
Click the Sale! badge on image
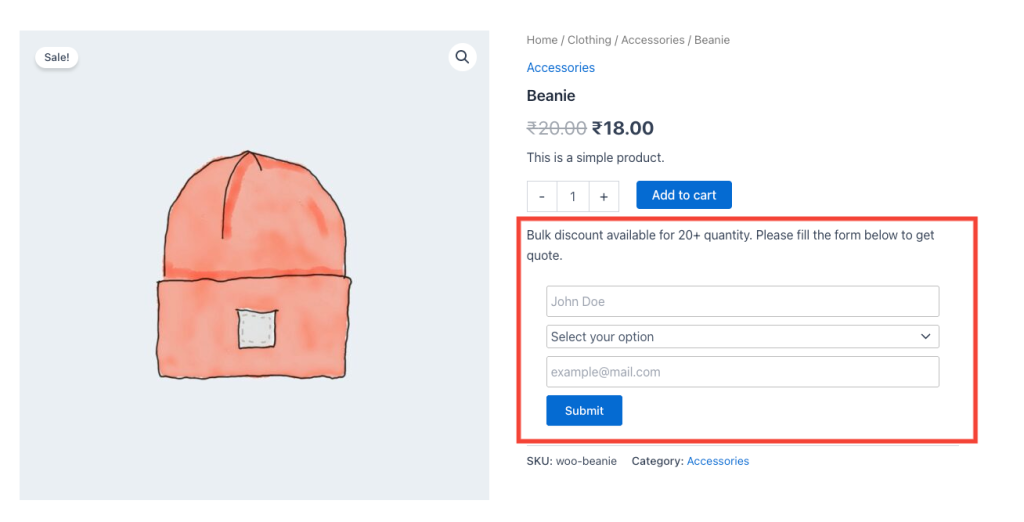click(57, 57)
